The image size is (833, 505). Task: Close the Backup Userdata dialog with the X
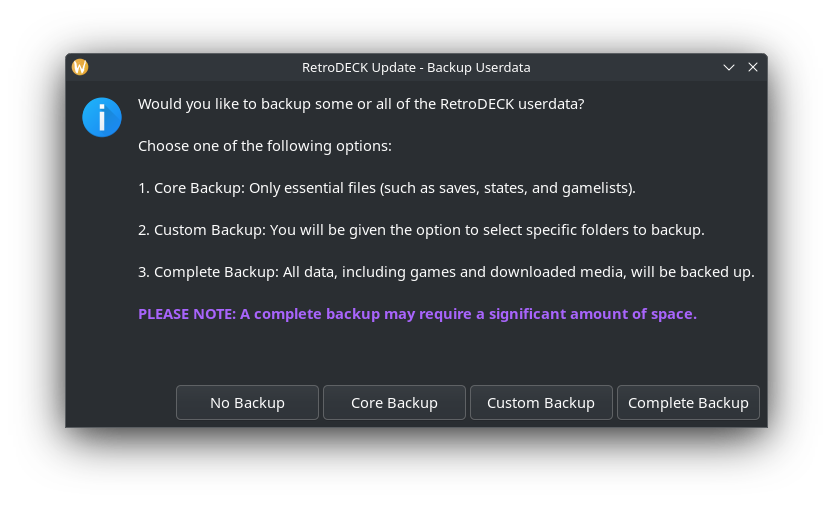pyautogui.click(x=752, y=67)
